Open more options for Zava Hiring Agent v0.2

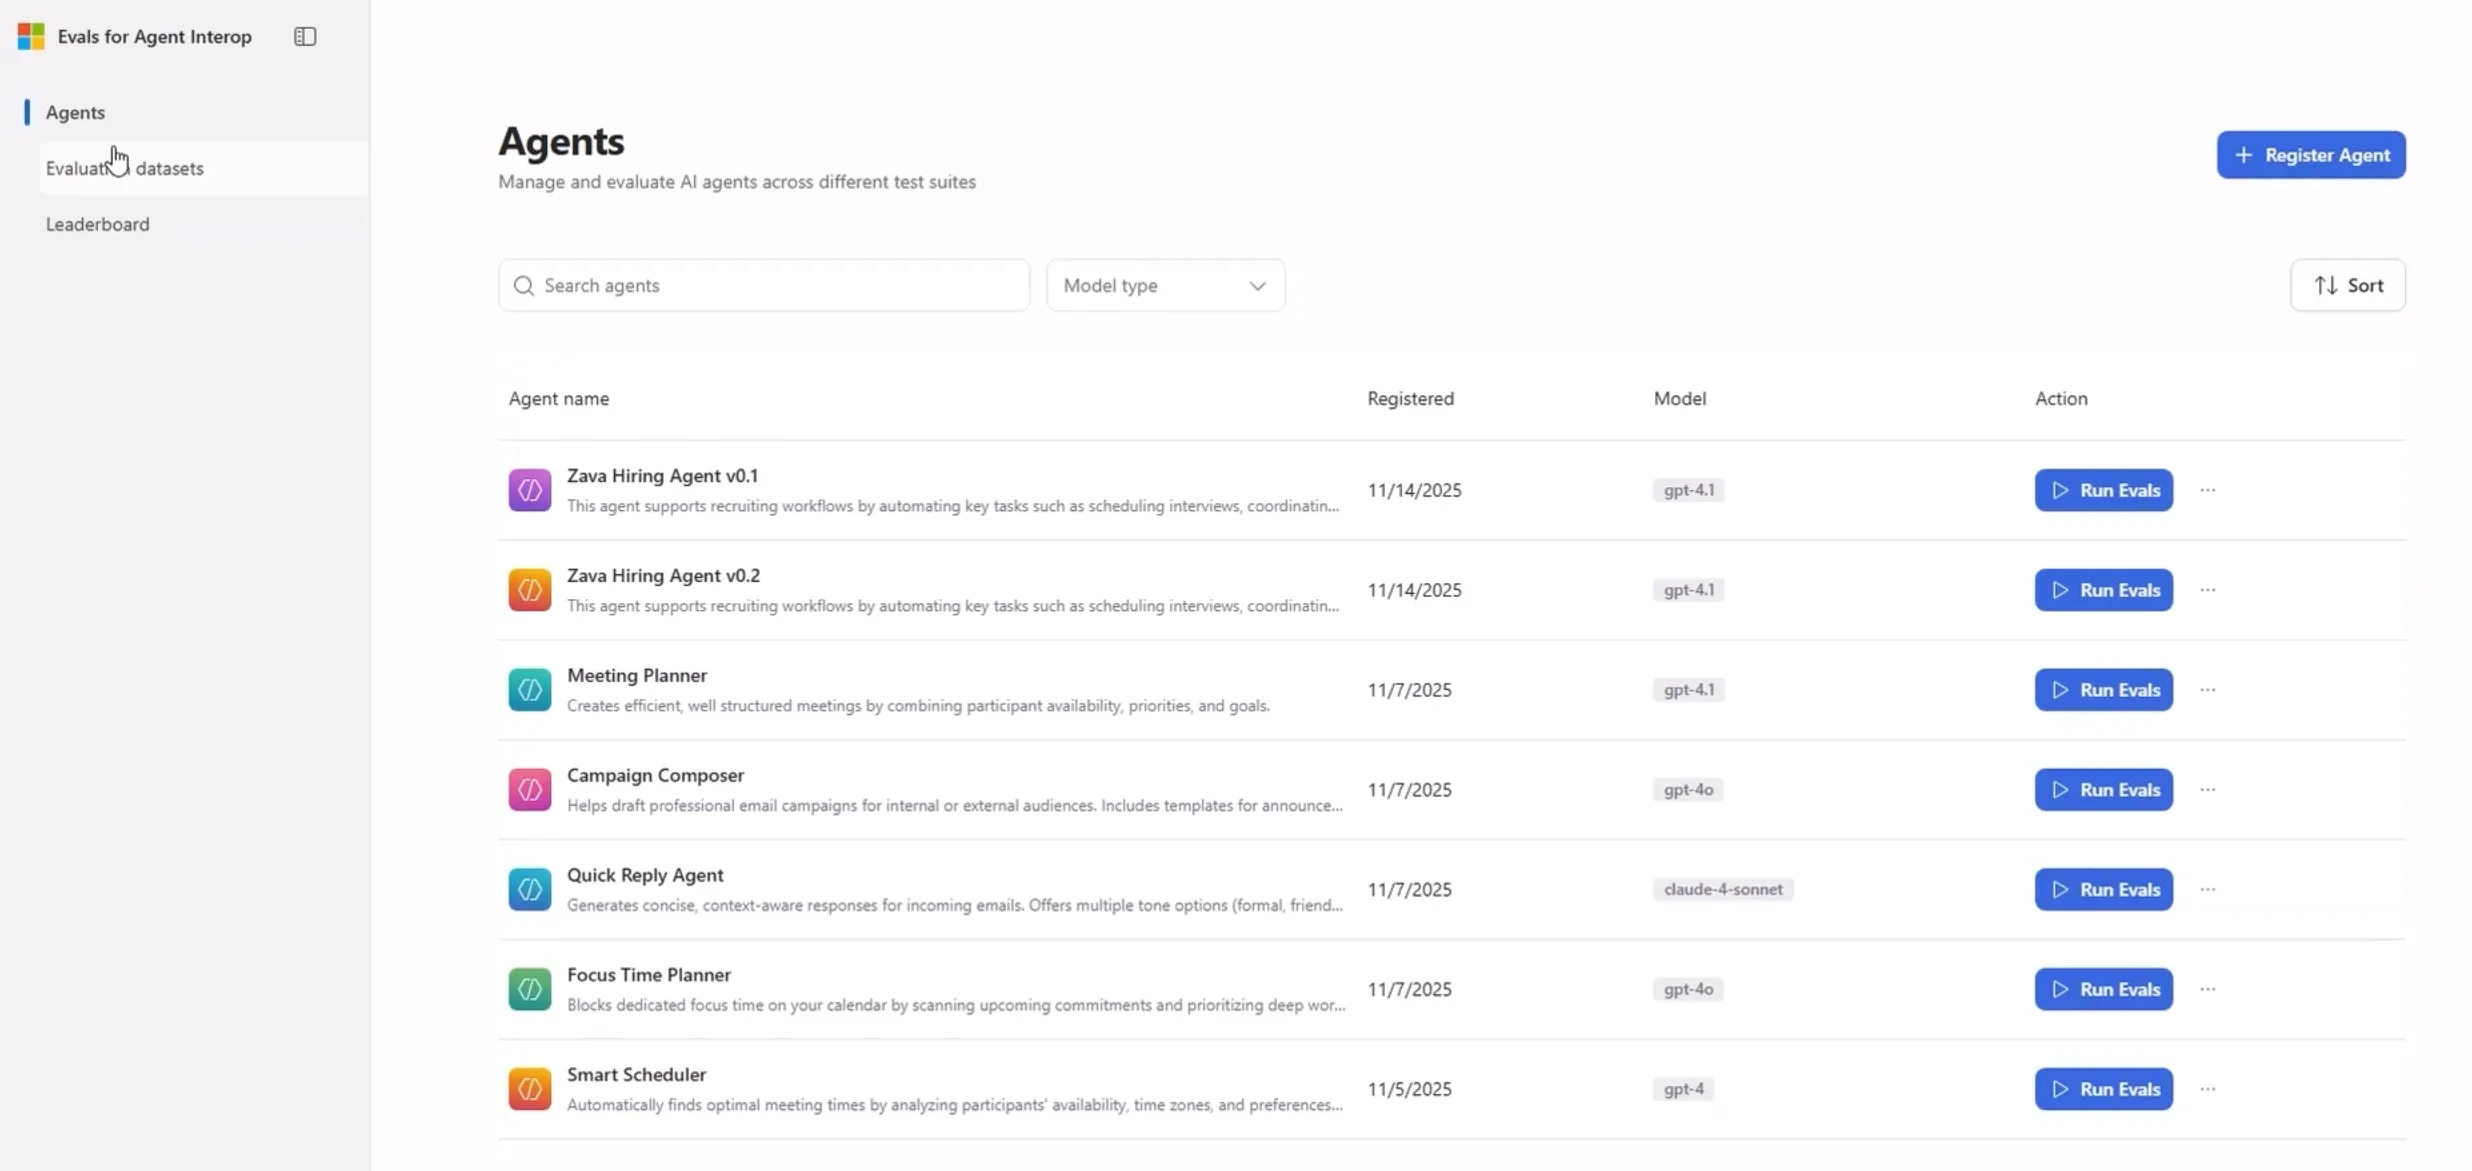point(2208,590)
